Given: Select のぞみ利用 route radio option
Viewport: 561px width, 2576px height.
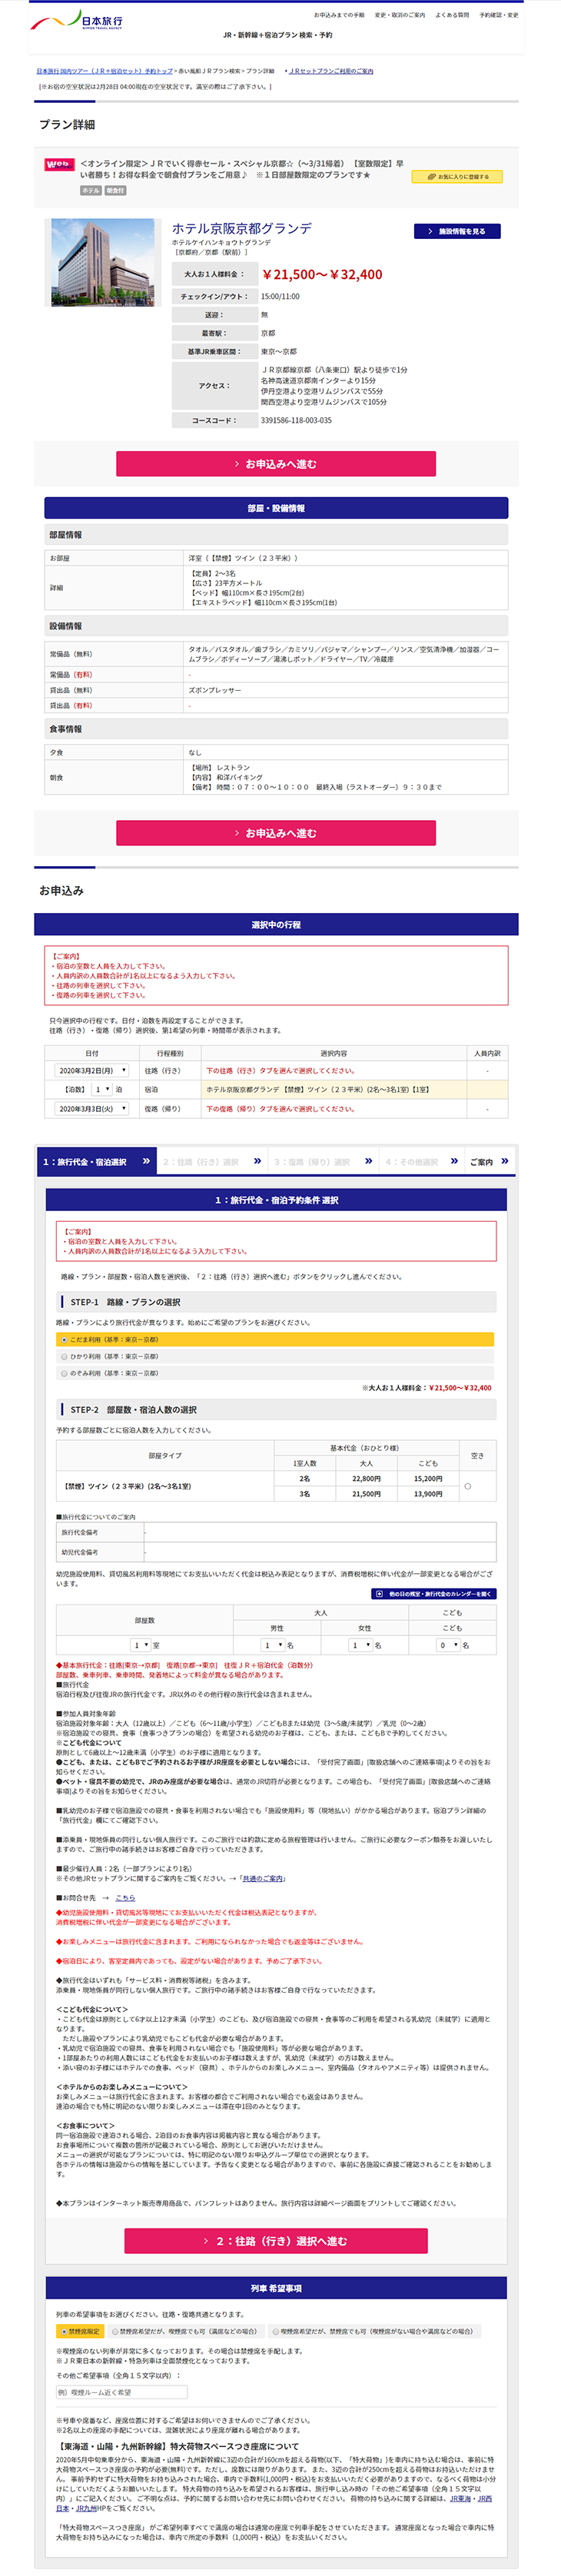Looking at the screenshot, I should (65, 1373).
